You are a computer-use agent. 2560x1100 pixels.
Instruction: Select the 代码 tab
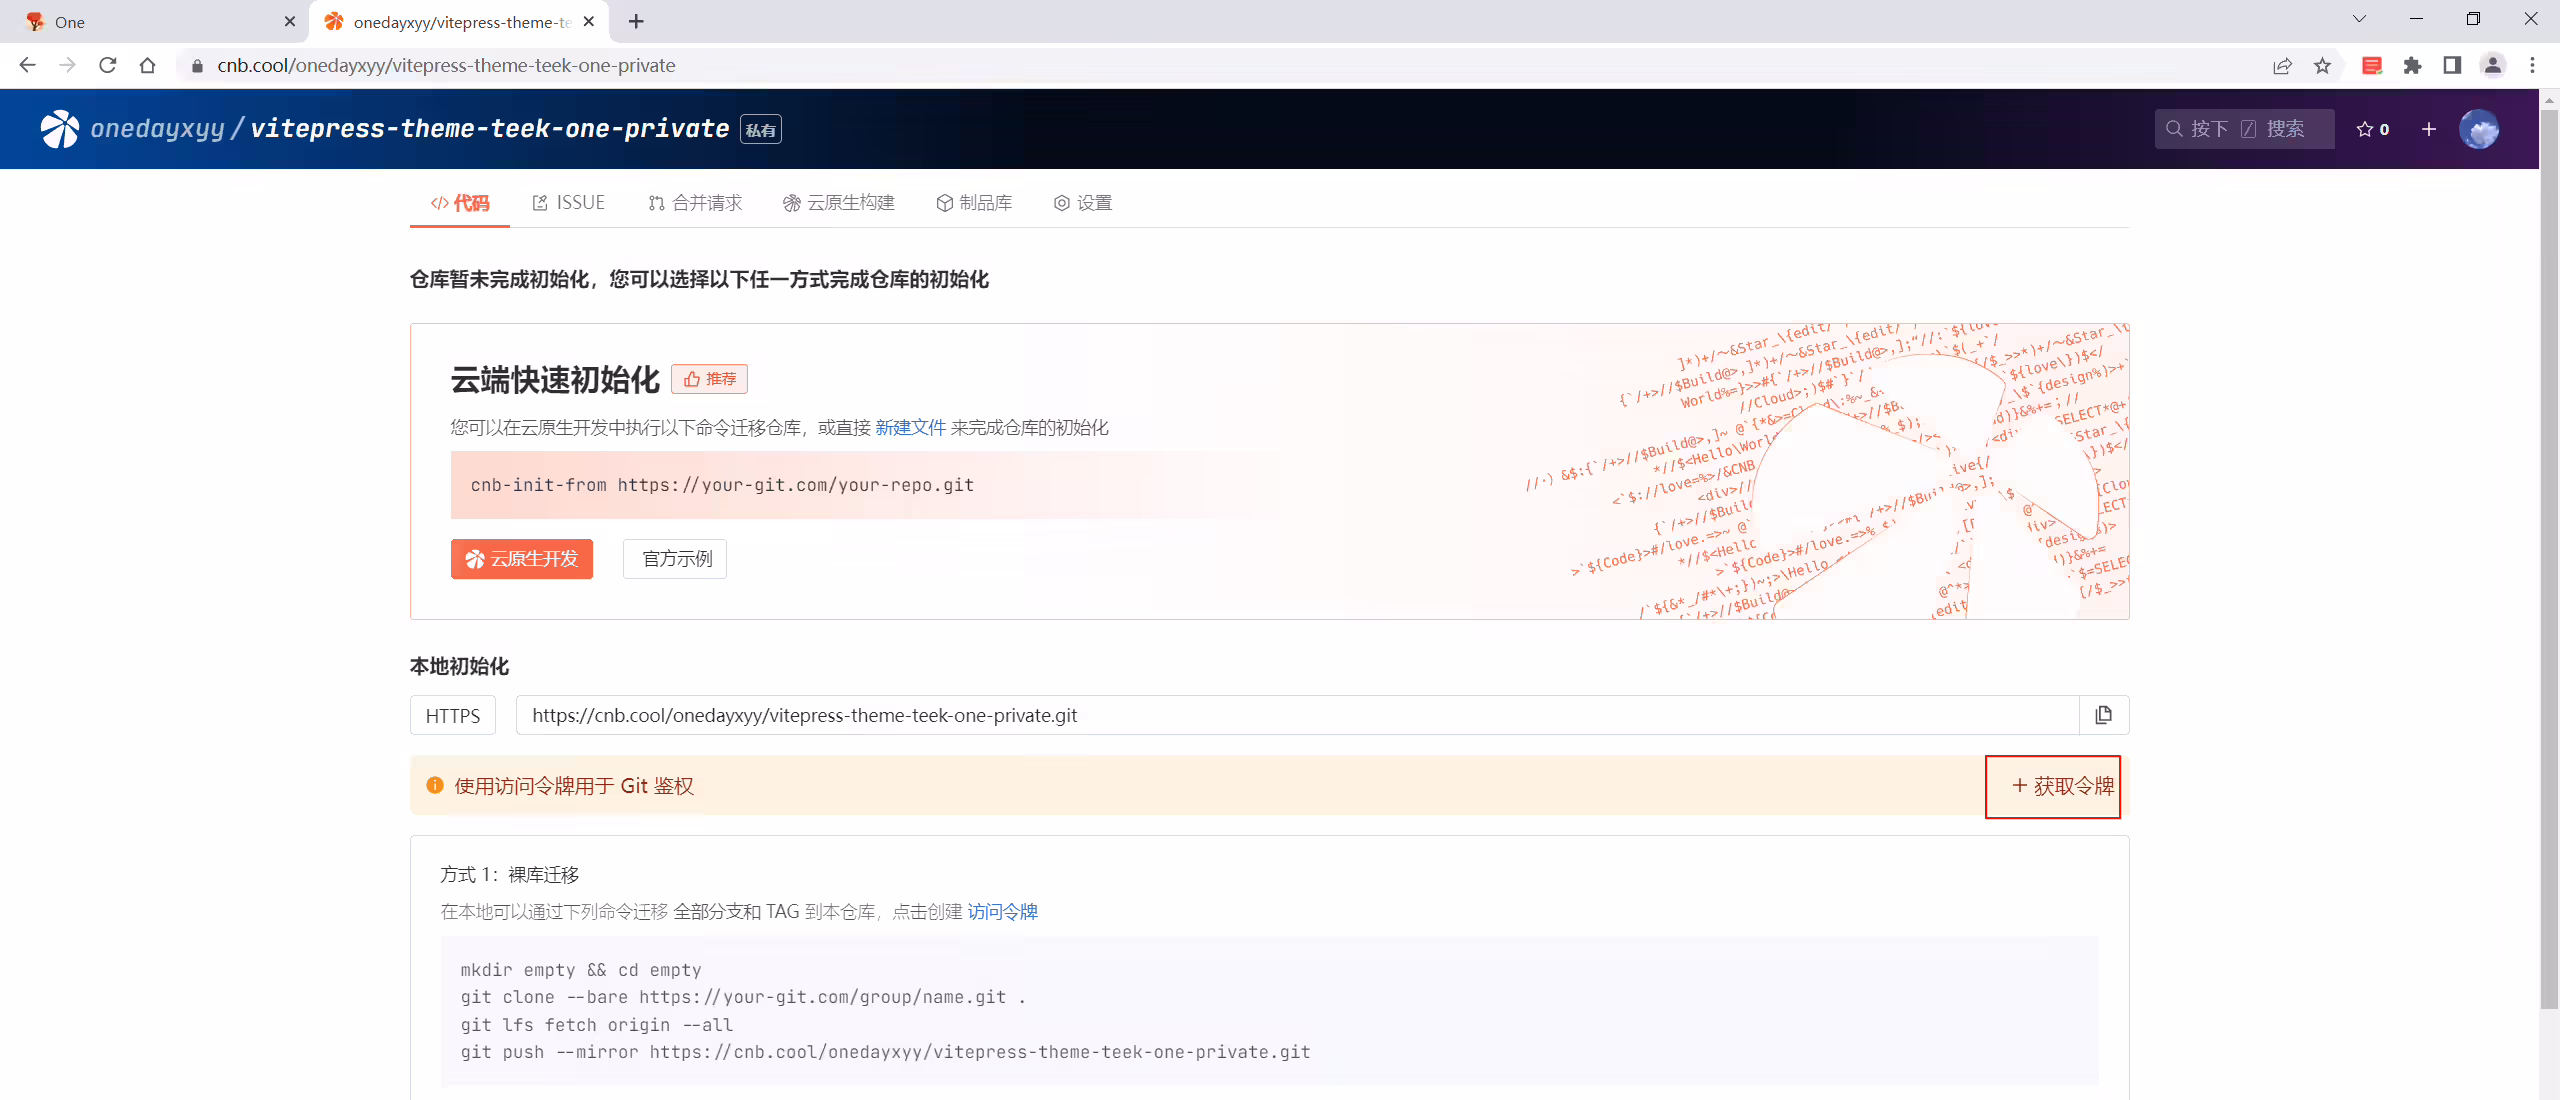tap(460, 203)
